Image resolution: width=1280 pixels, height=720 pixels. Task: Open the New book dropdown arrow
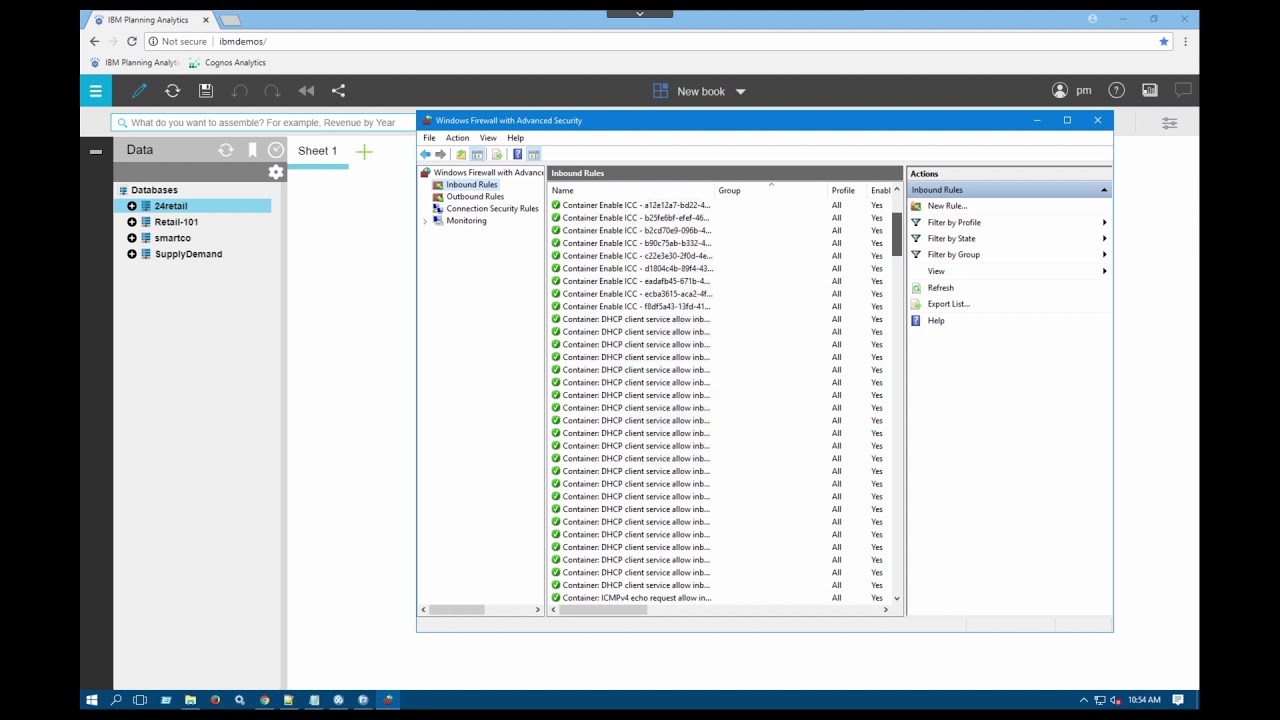click(x=741, y=91)
